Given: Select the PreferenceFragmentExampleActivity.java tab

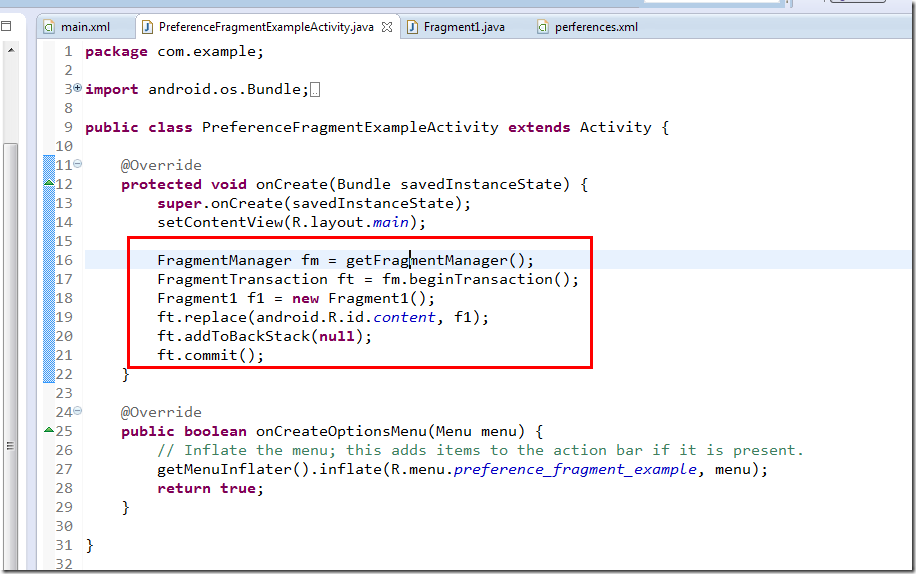Looking at the screenshot, I should pos(266,27).
